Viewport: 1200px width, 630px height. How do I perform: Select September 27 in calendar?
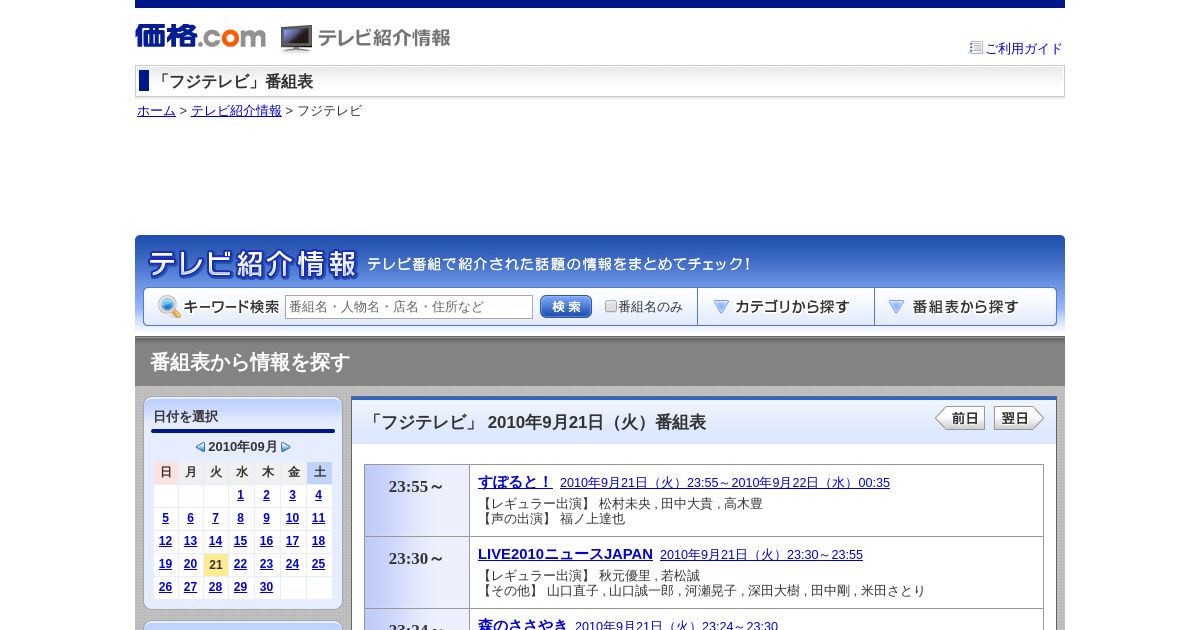[x=191, y=587]
